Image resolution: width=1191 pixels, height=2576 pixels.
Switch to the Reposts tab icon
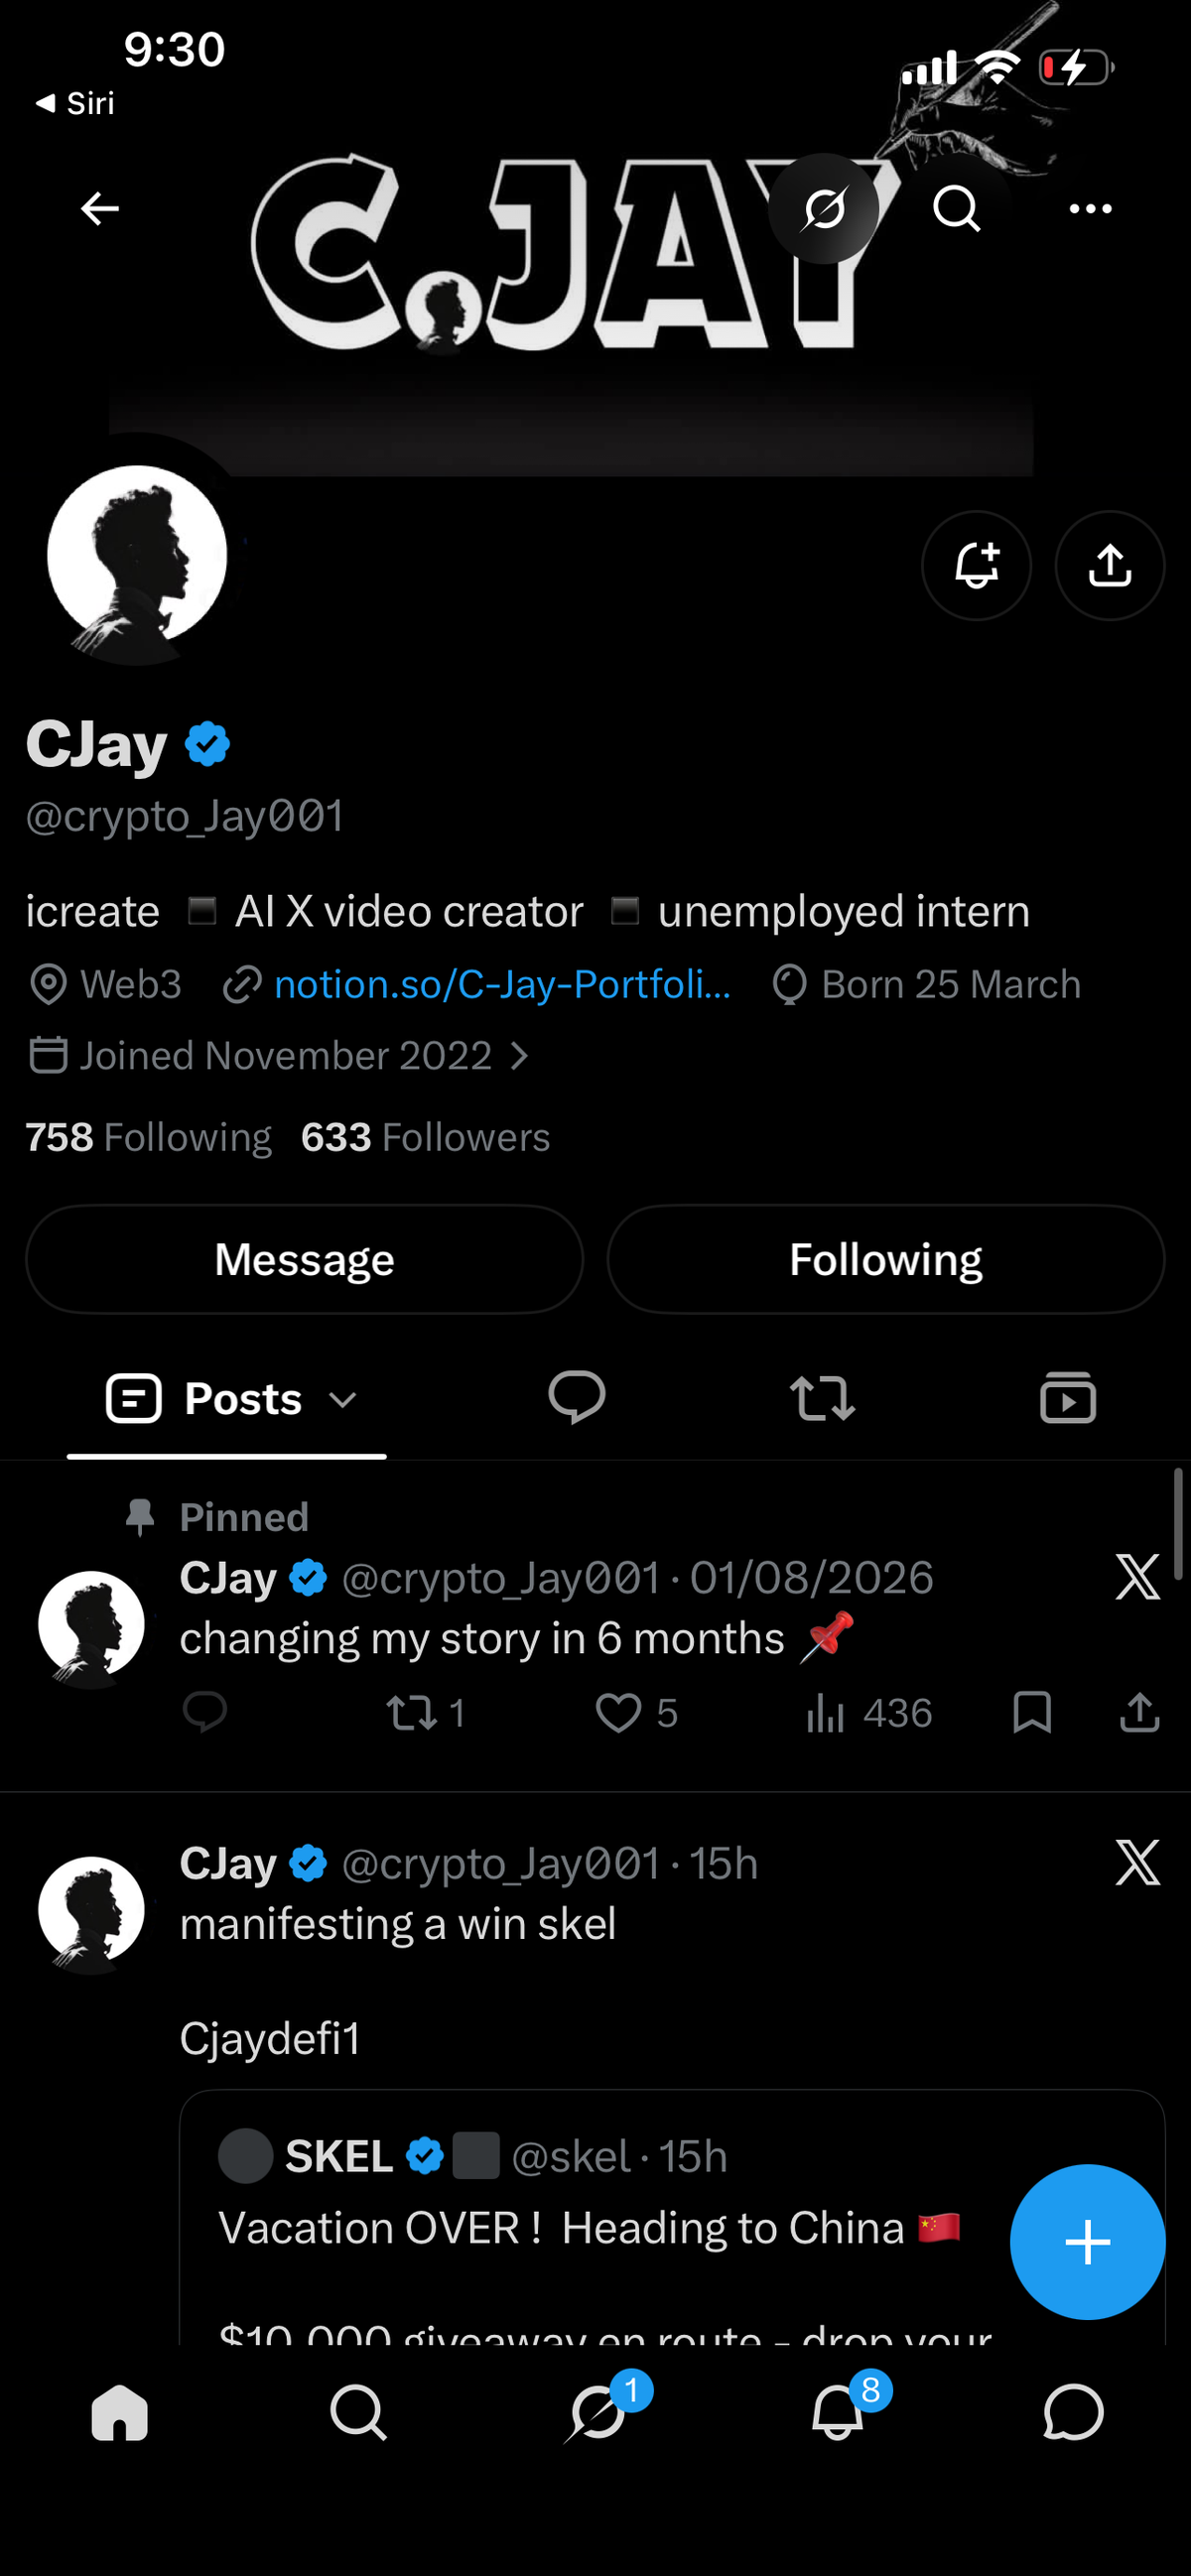coord(822,1398)
